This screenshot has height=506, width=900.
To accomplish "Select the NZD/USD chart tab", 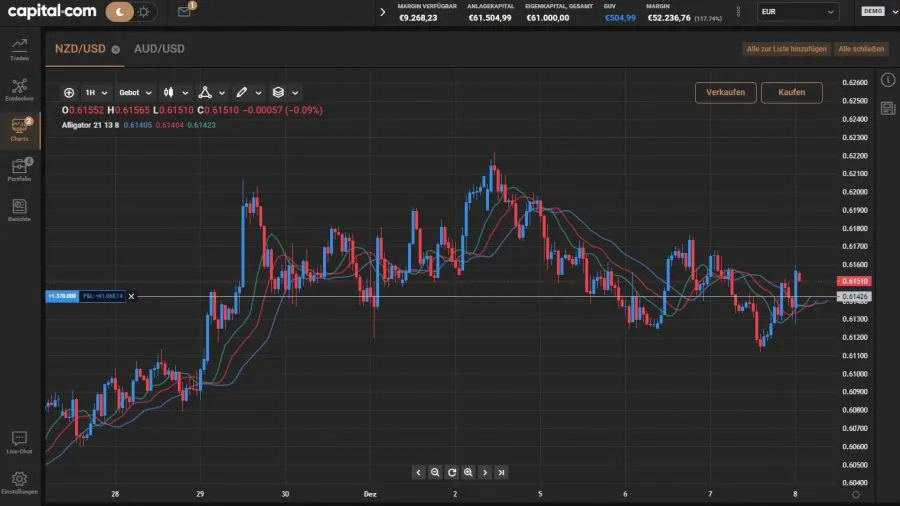I will coord(80,48).
